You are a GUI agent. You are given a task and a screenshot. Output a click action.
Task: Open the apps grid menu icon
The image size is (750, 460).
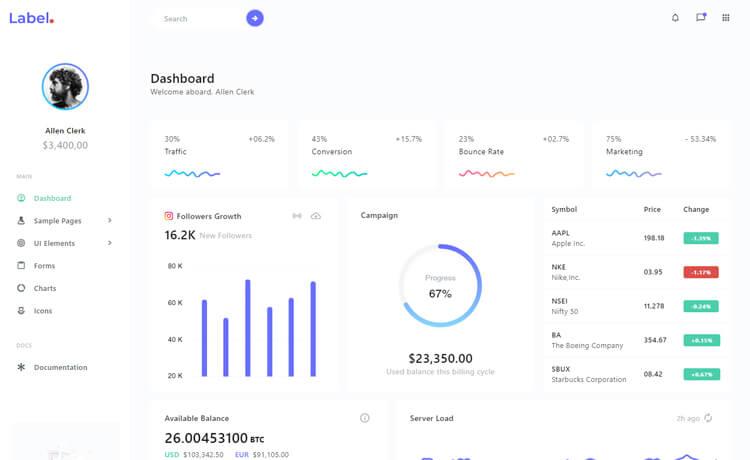(726, 18)
